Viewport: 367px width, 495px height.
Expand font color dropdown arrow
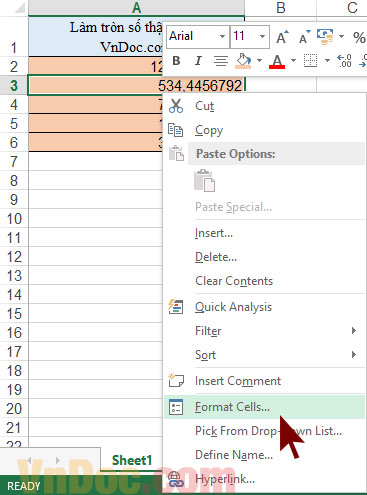[293, 61]
